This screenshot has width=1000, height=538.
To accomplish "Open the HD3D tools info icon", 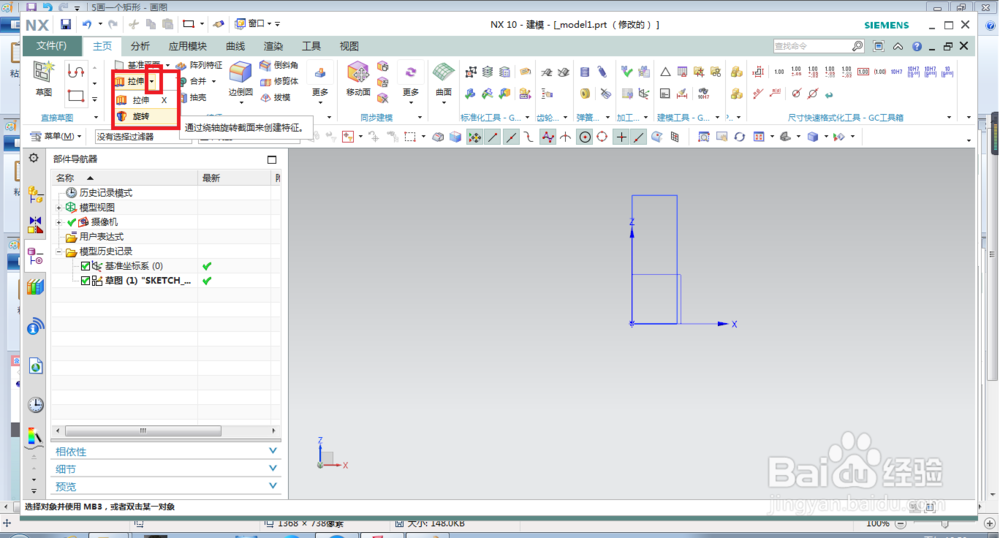I will coord(35,326).
